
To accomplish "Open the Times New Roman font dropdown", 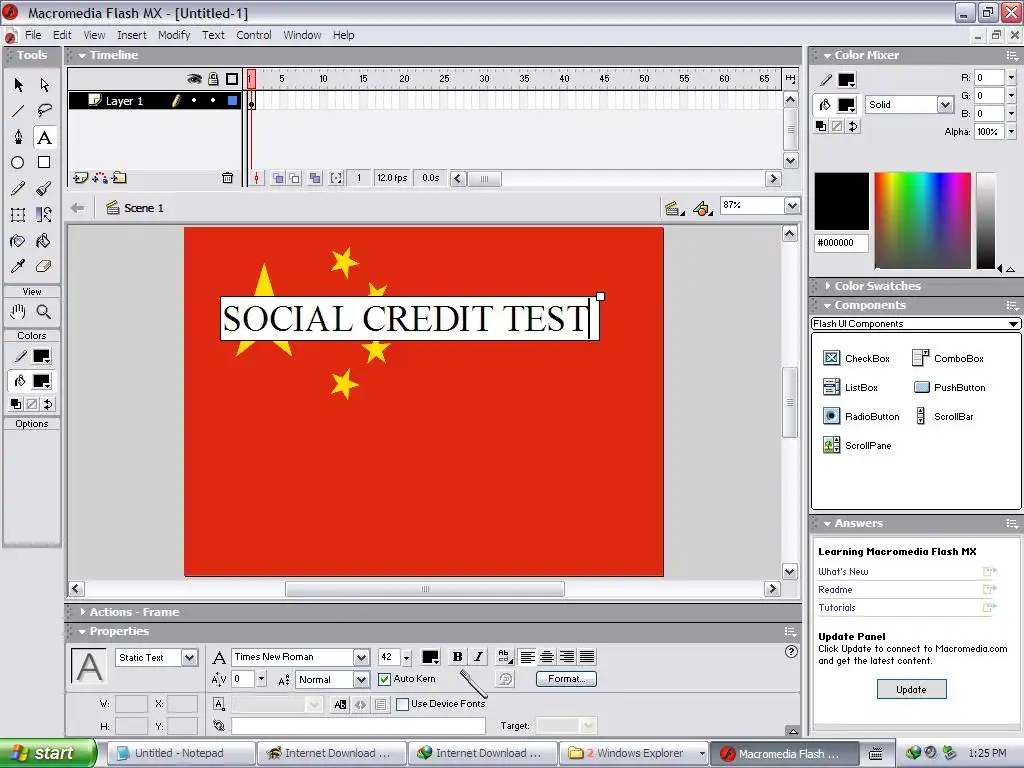I will pyautogui.click(x=361, y=658).
